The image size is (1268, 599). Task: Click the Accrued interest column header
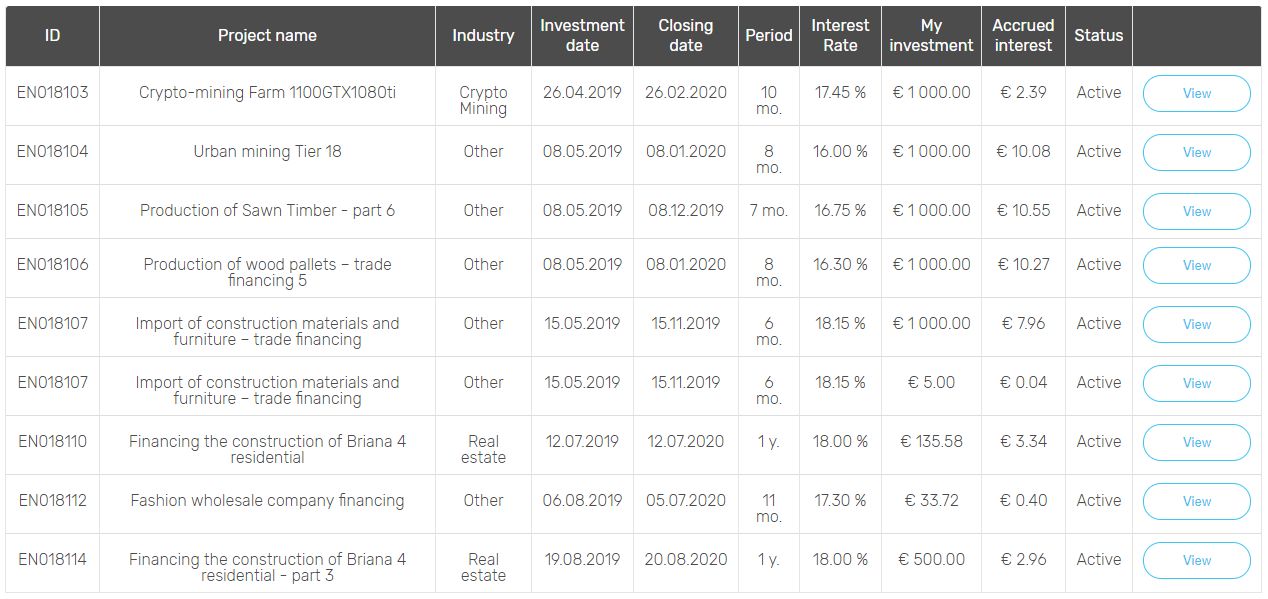[x=1023, y=36]
